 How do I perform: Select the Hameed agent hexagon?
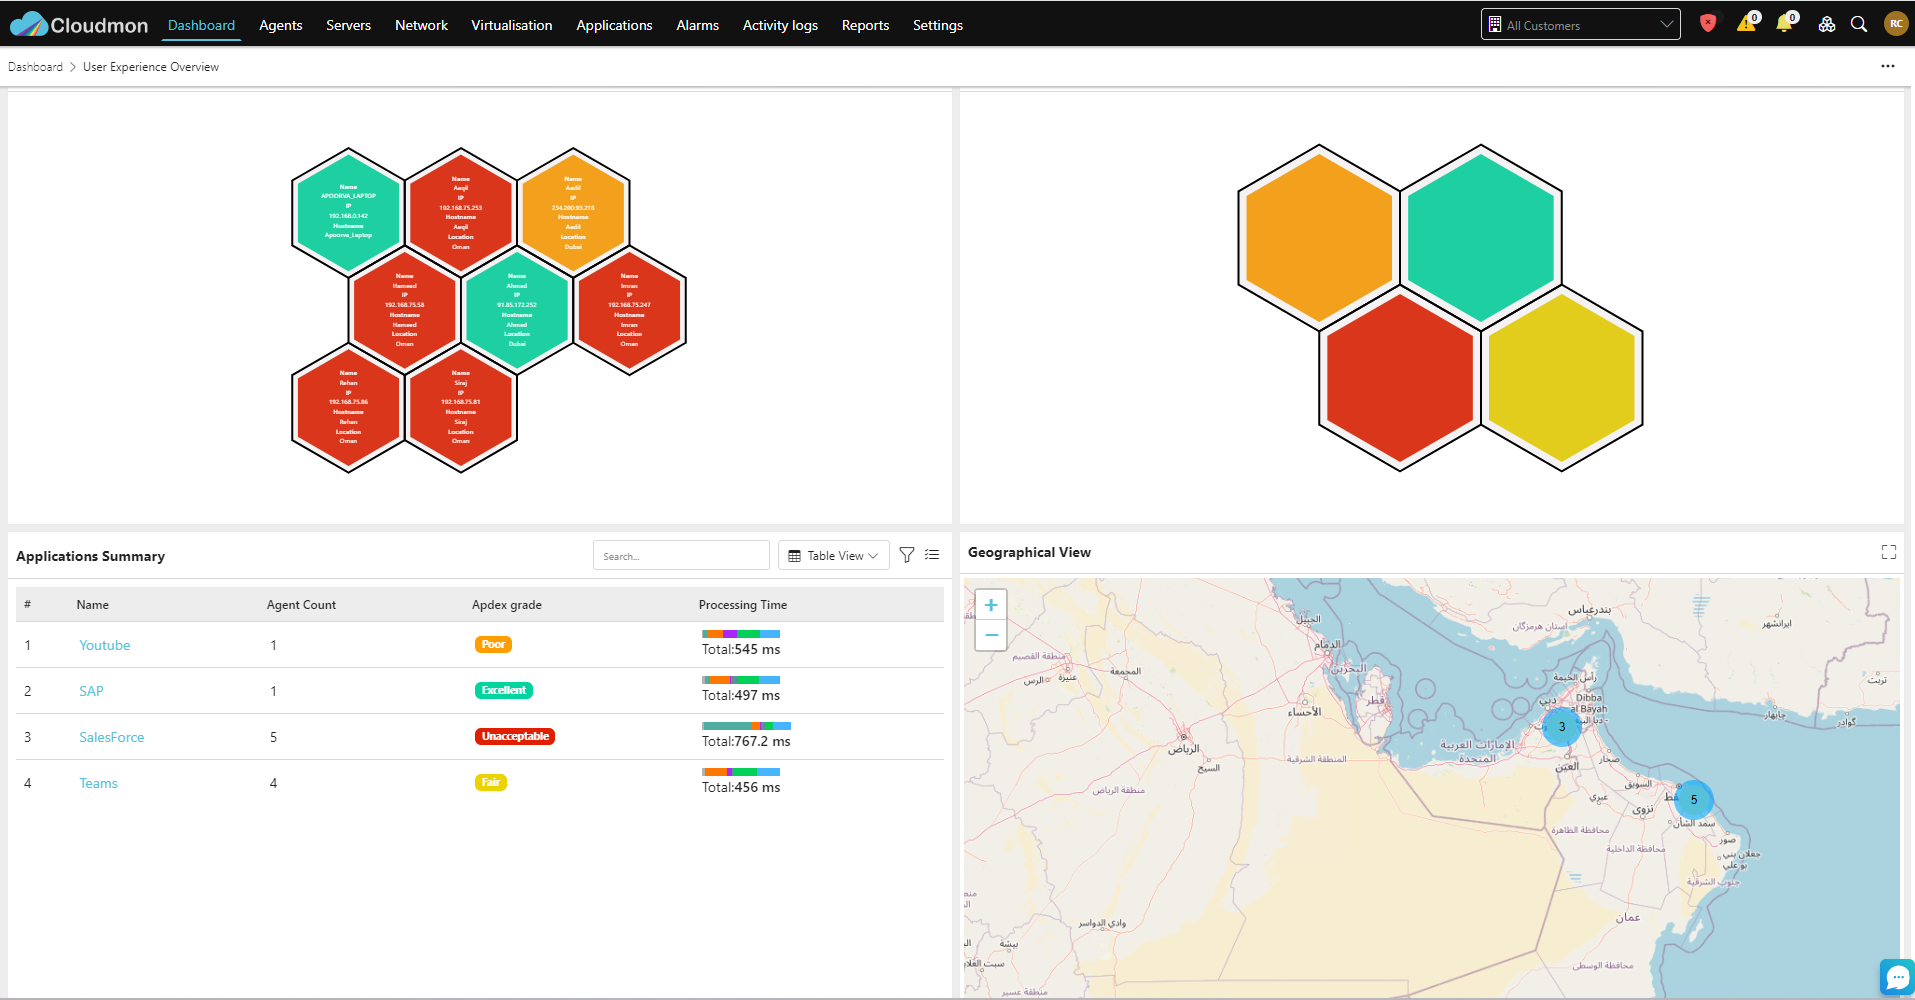click(x=404, y=309)
